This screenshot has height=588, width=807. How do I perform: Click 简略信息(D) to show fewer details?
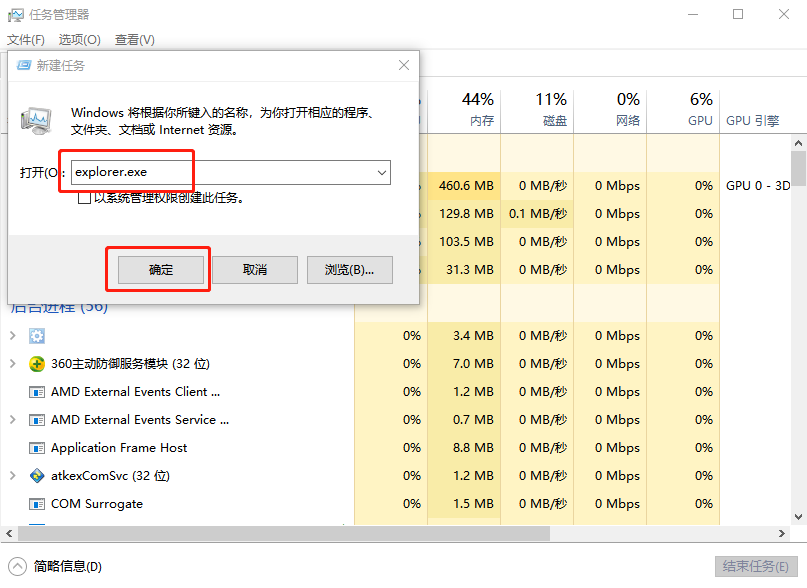coord(67,566)
